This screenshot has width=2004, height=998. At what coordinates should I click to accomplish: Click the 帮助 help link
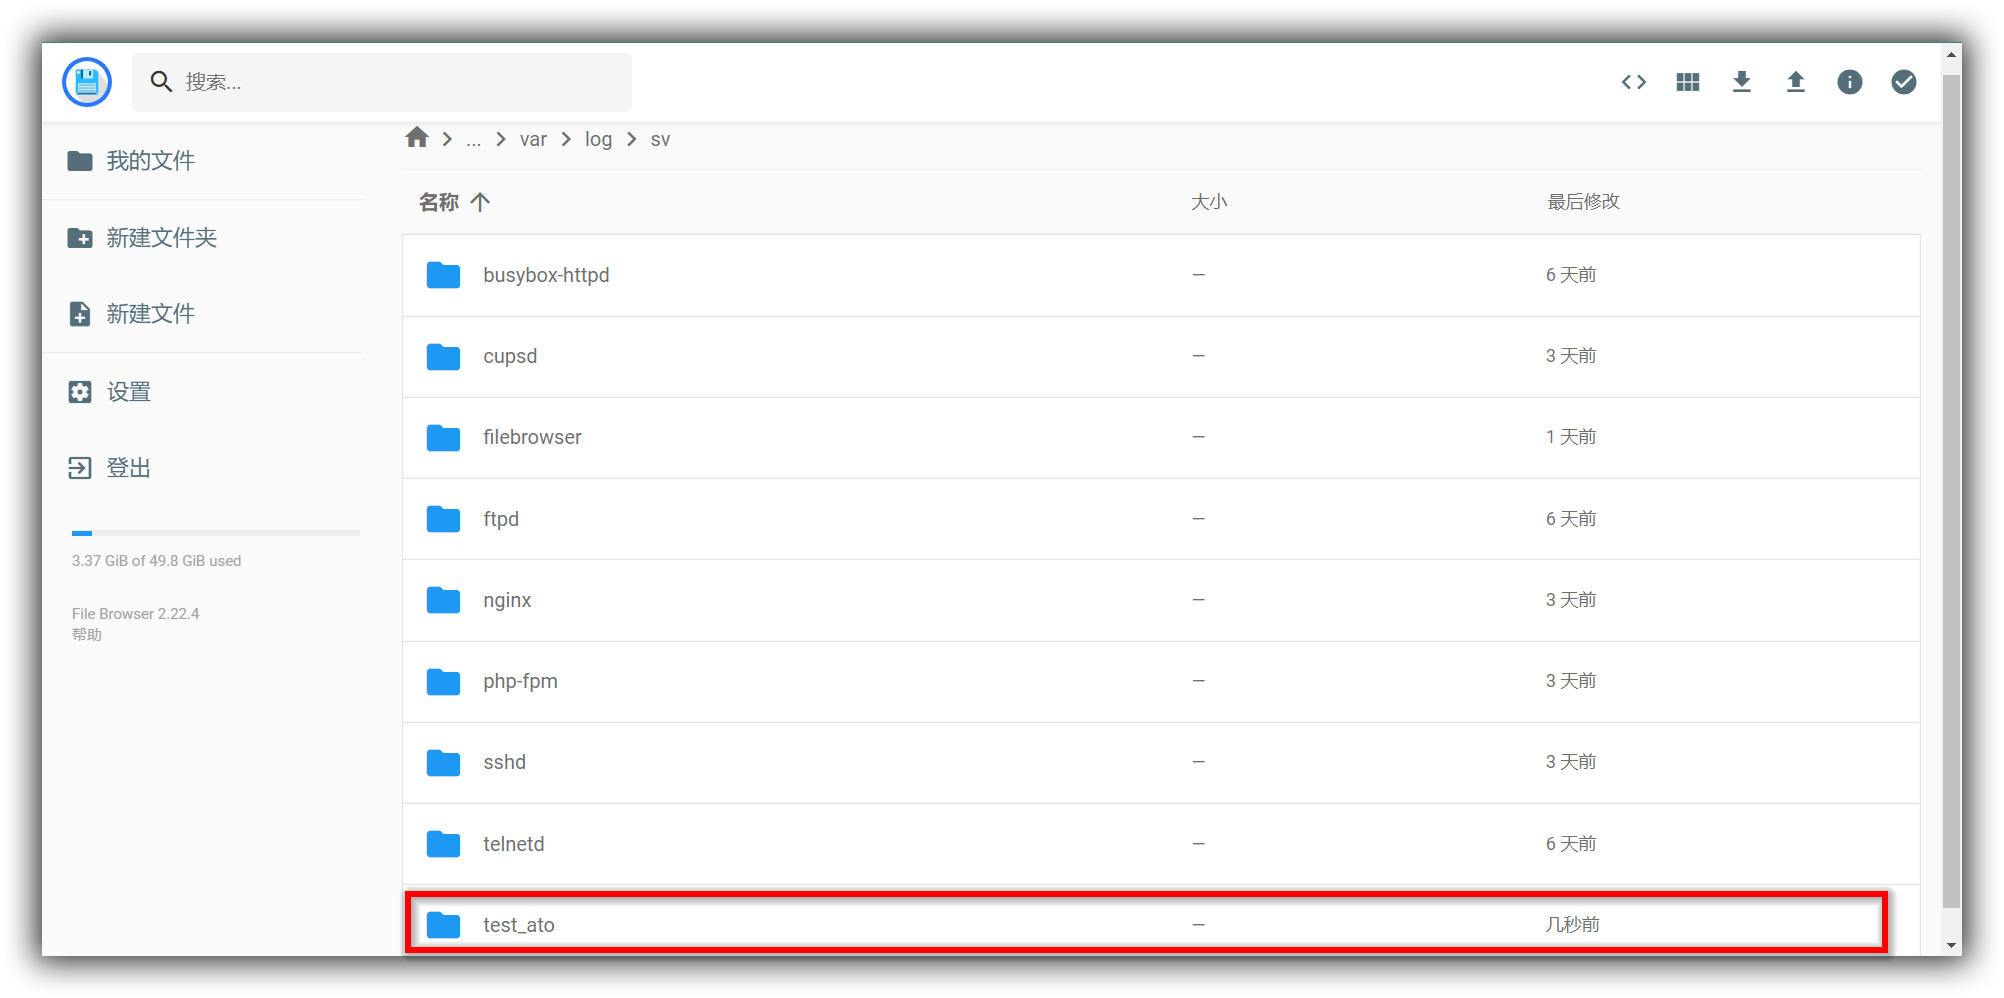tap(87, 635)
